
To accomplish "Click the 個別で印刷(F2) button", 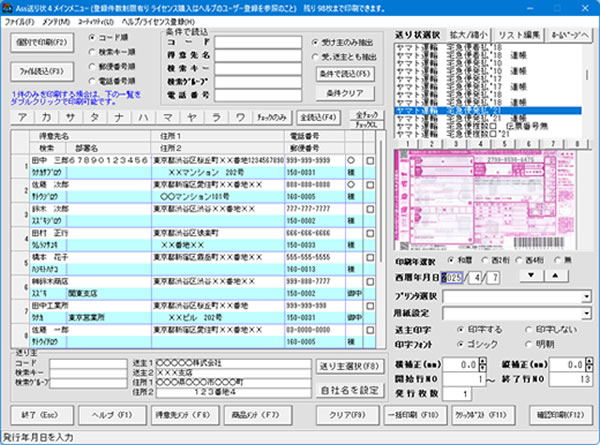I will click(41, 42).
